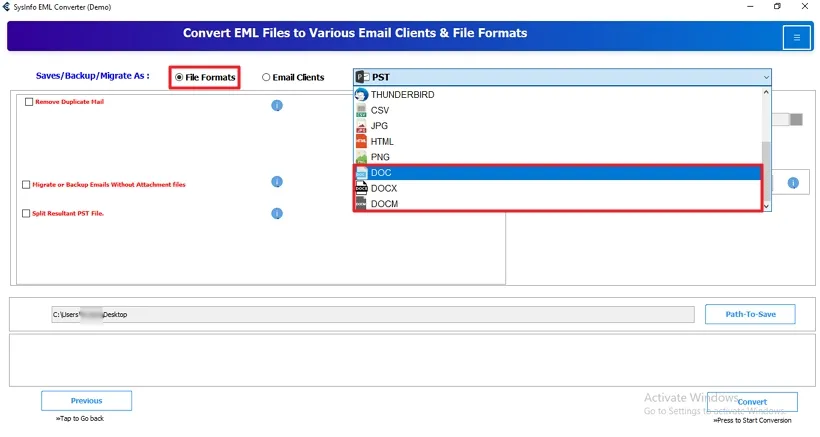The width and height of the screenshot is (820, 437).
Task: Click the dropdown list scroll-up arrow
Action: point(766,92)
